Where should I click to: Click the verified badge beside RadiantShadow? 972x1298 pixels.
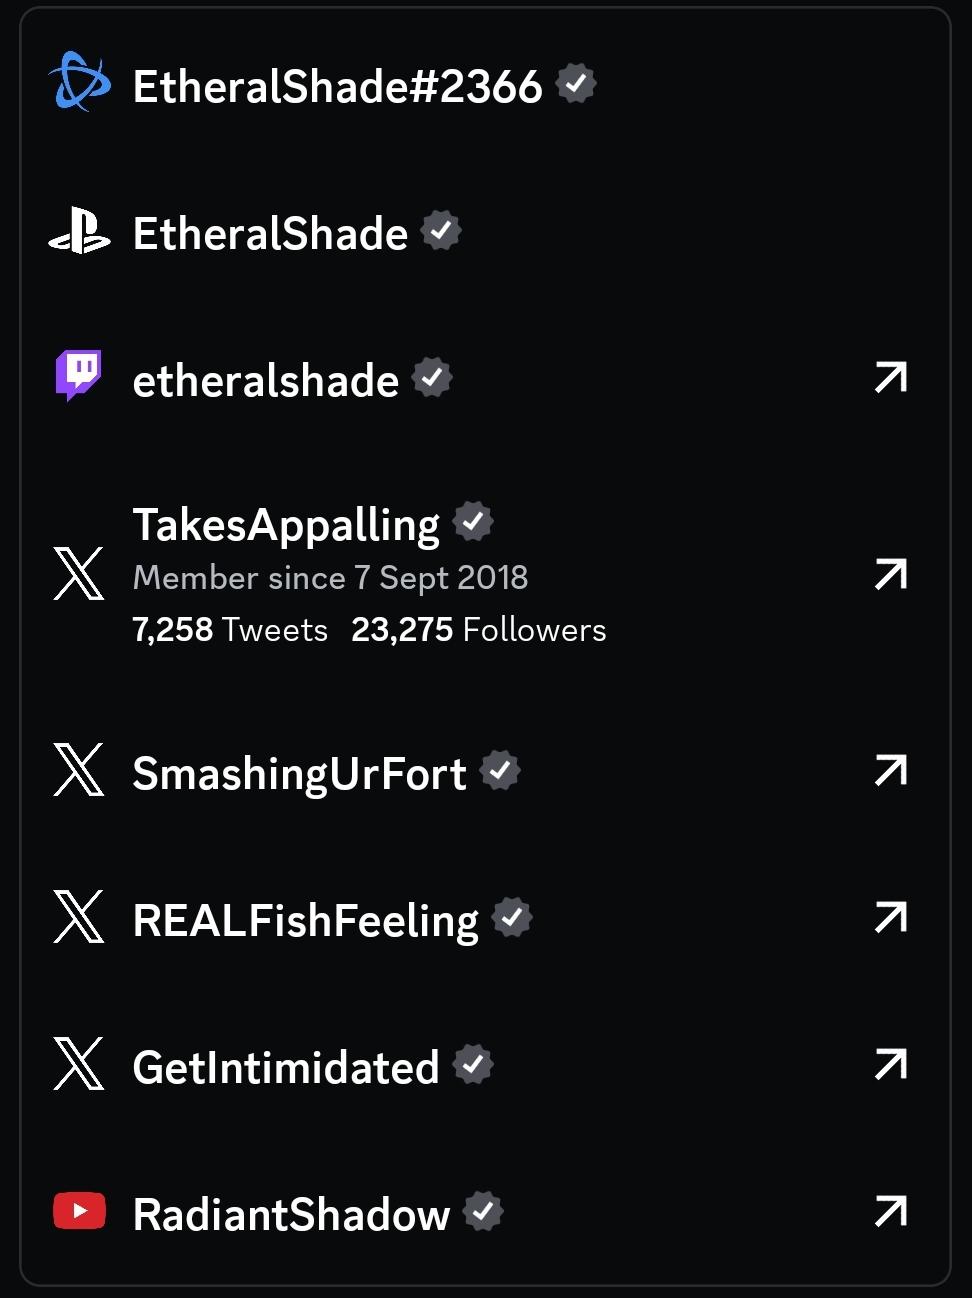[x=483, y=1212]
